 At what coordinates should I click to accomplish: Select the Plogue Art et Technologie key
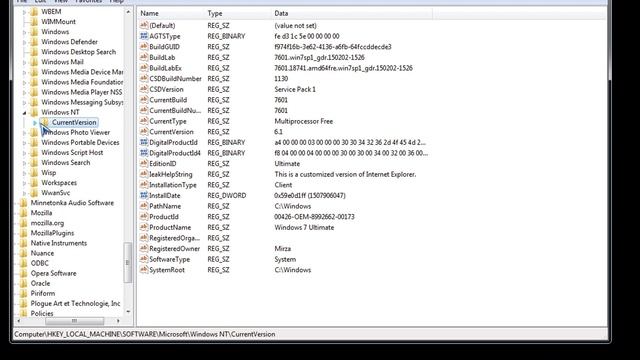(76, 303)
